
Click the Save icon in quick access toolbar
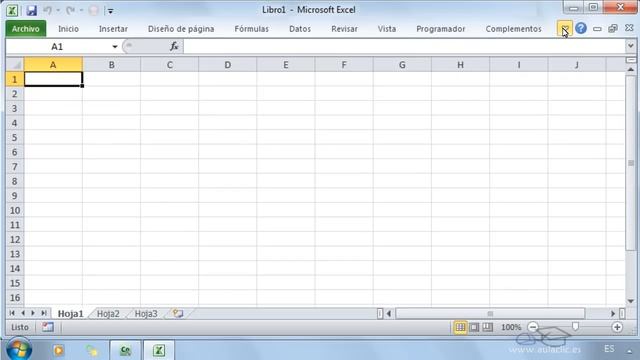coord(31,10)
